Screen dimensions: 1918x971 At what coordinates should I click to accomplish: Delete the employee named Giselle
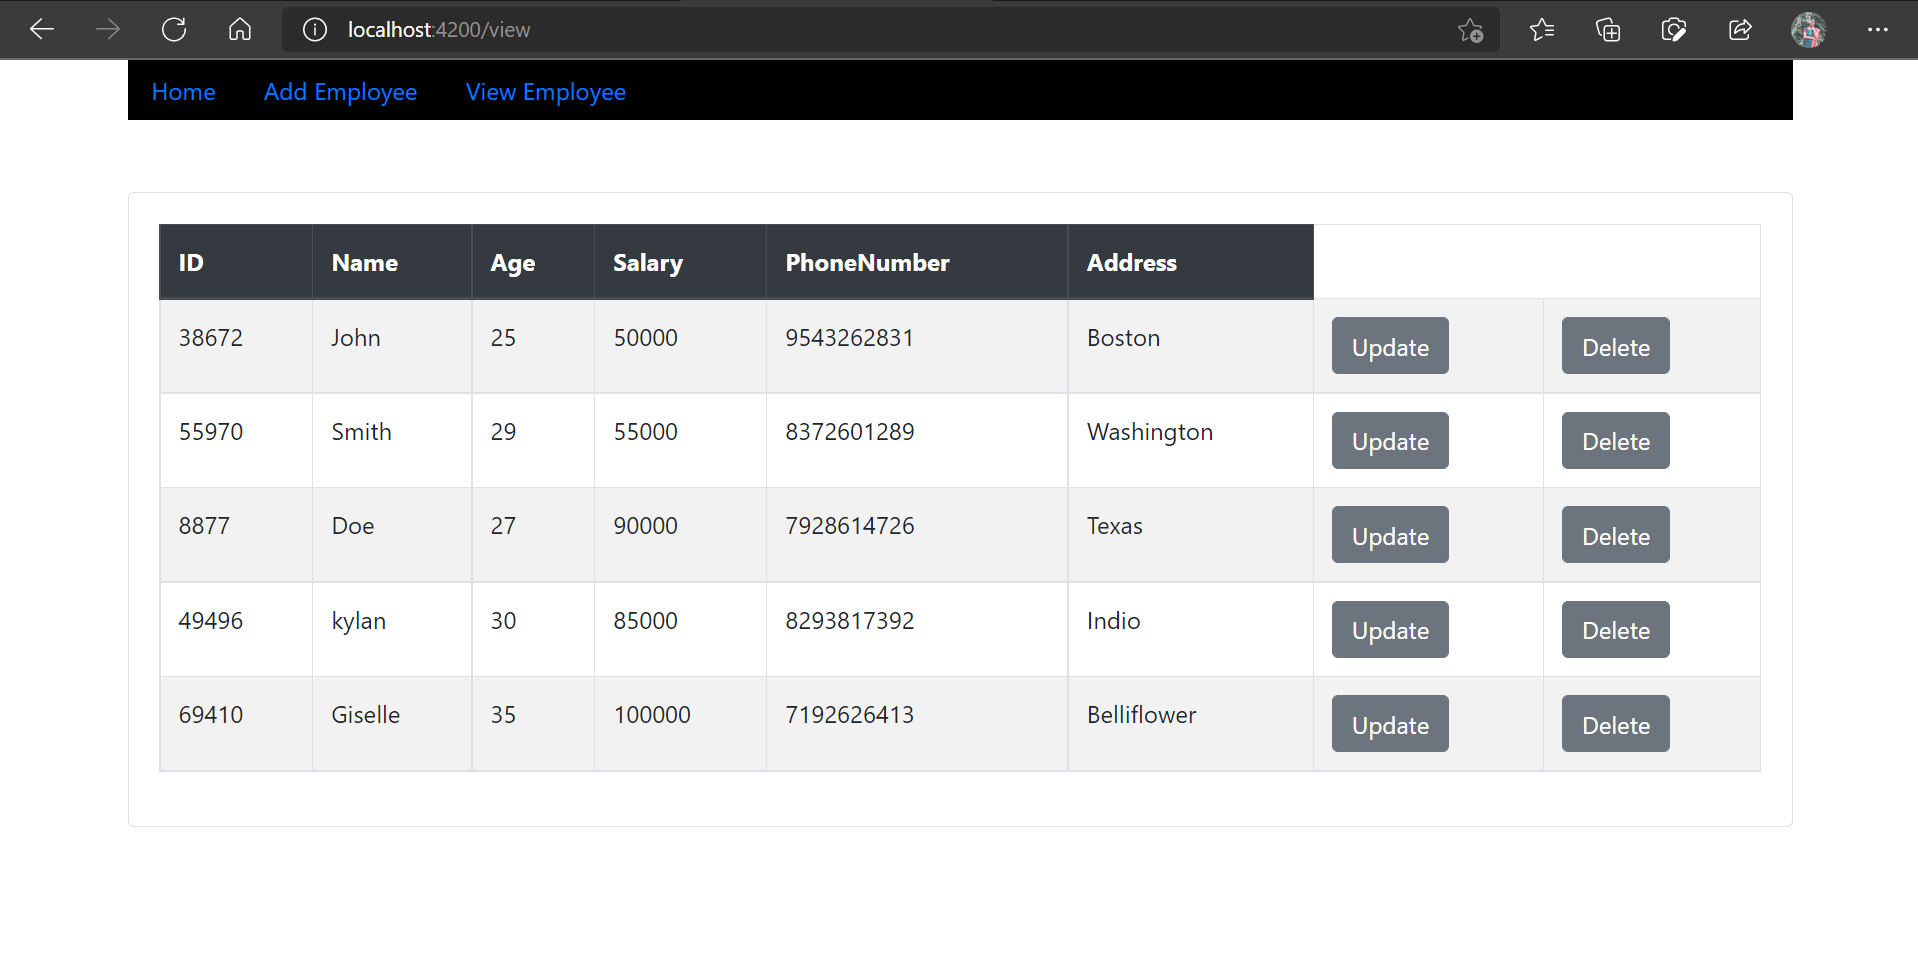click(1614, 723)
